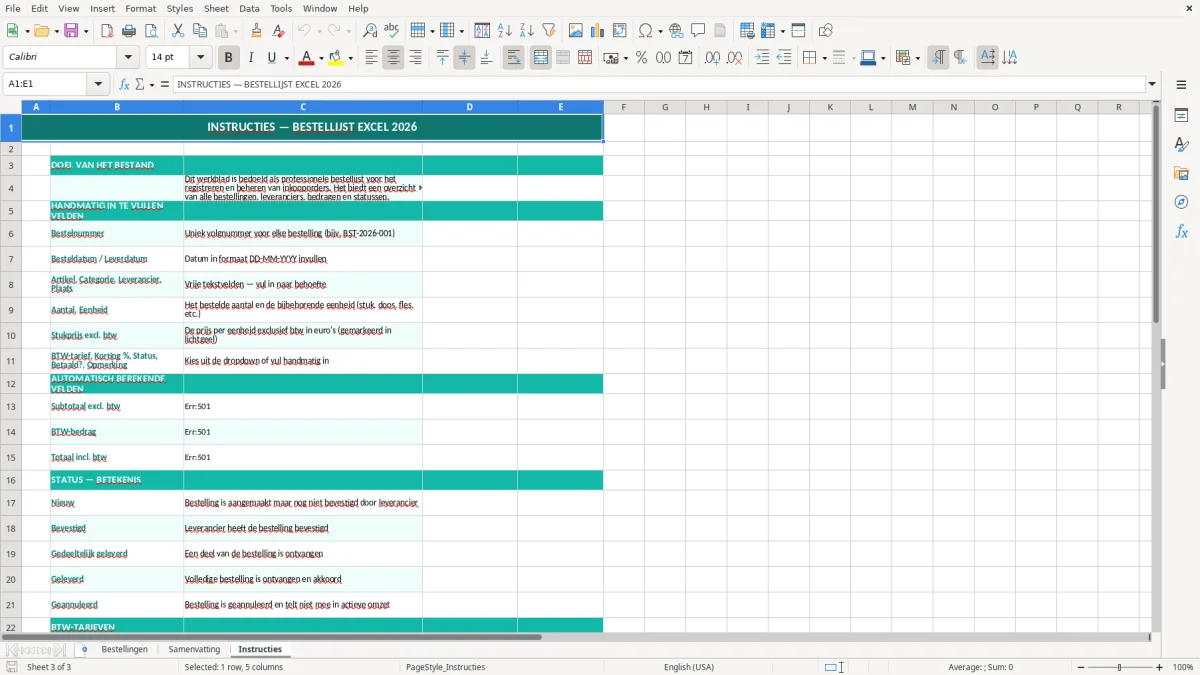The image size is (1200, 675).
Task: Click the Spelling check abc icon
Action: point(392,31)
